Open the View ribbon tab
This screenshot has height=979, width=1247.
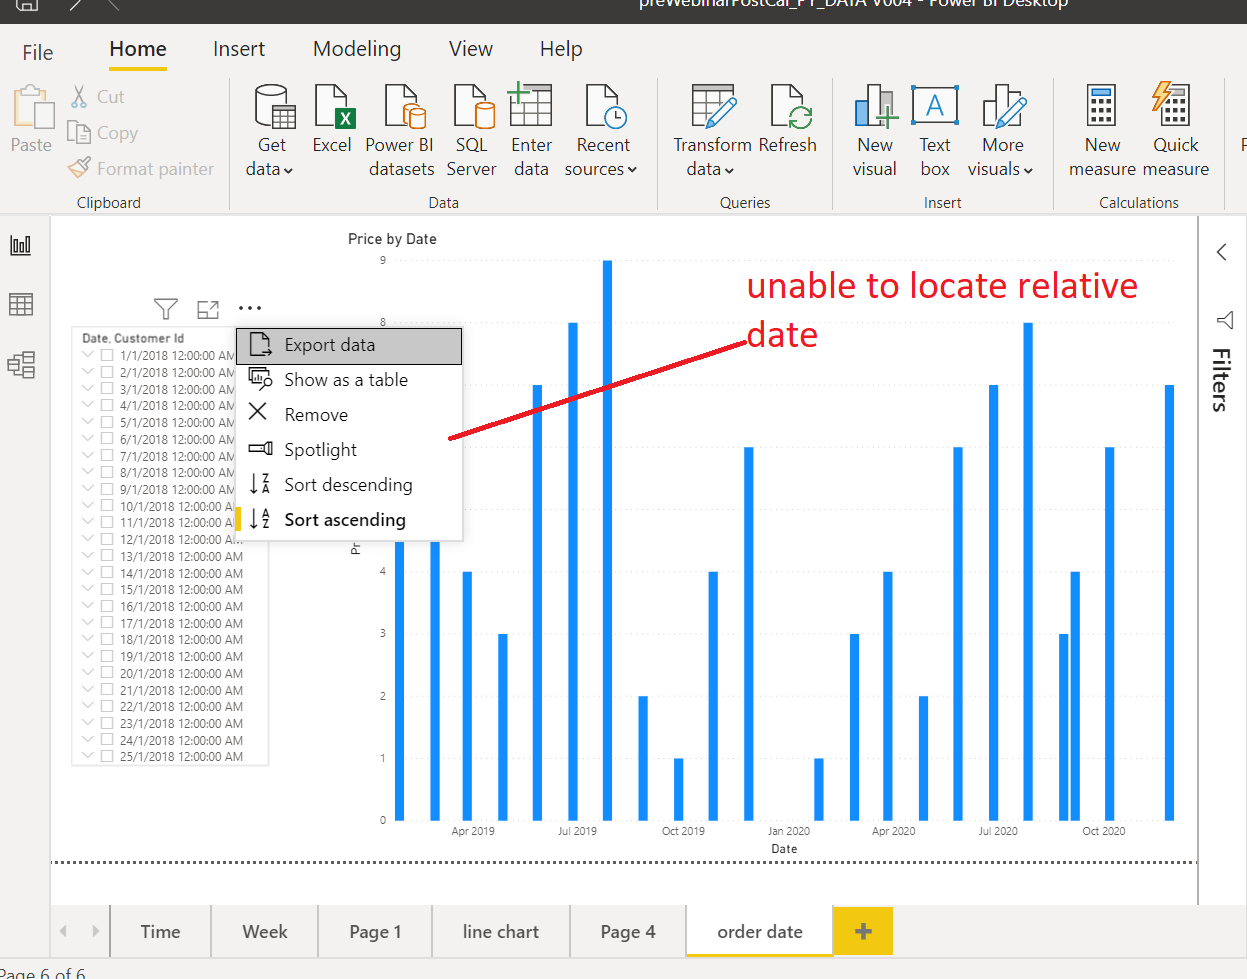(471, 49)
